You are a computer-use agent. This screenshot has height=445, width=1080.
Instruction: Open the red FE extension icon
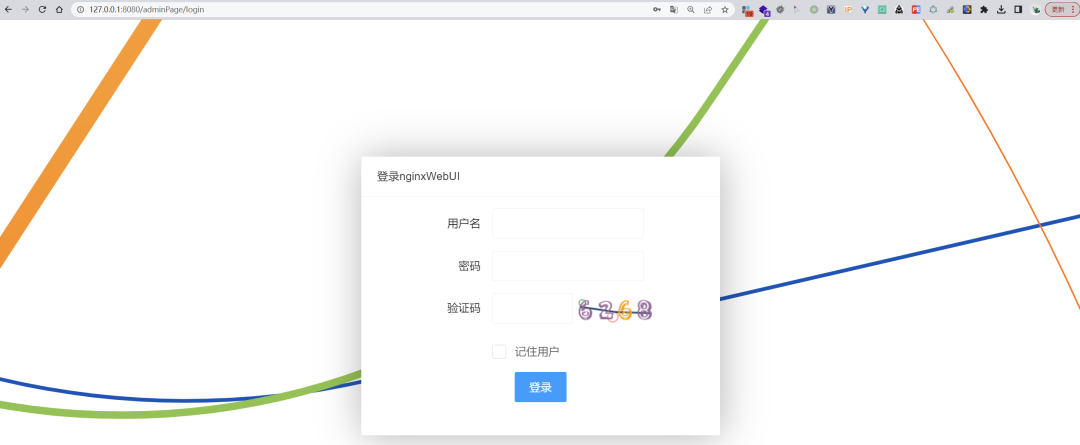(x=916, y=10)
